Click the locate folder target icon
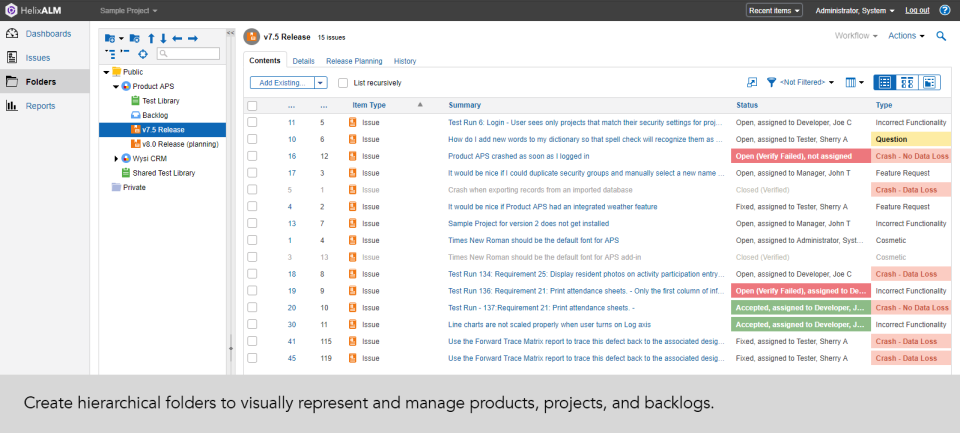Viewport: 960px width, 433px height. point(142,53)
